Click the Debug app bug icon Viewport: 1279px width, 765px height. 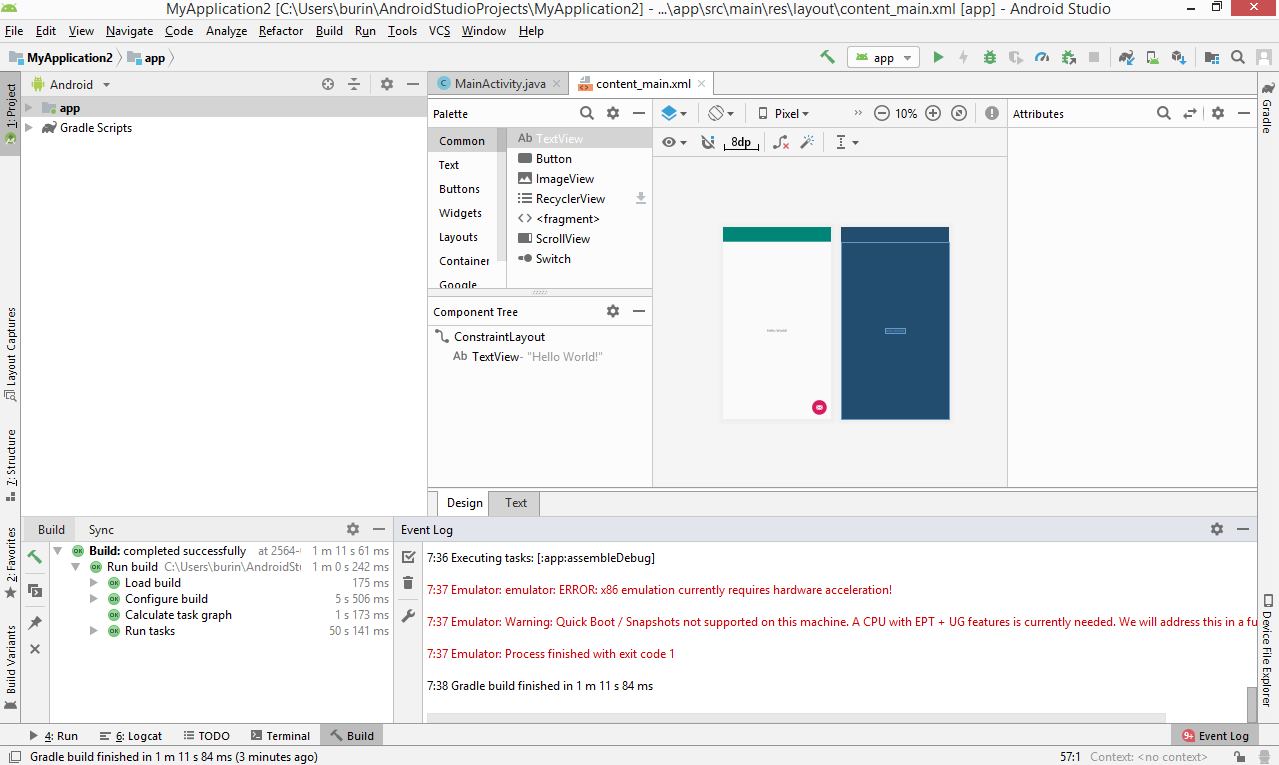[x=989, y=58]
